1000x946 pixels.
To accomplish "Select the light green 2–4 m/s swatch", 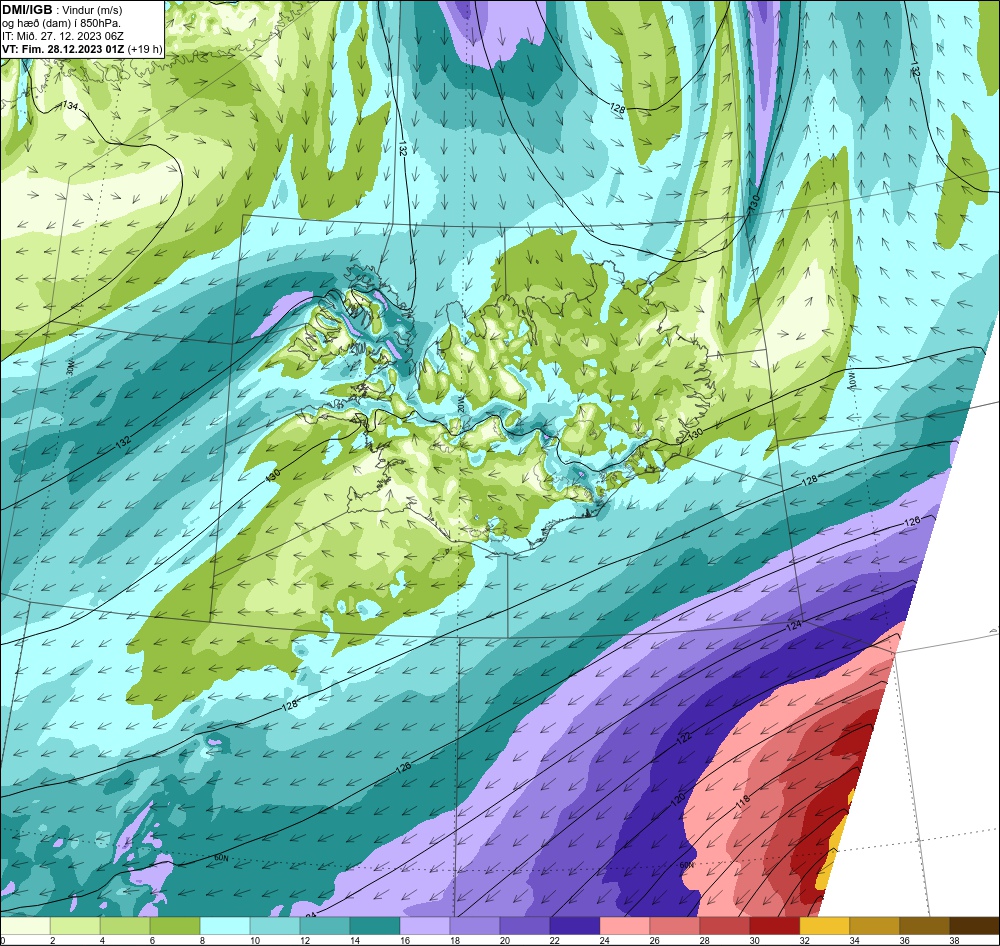I will coord(75,926).
